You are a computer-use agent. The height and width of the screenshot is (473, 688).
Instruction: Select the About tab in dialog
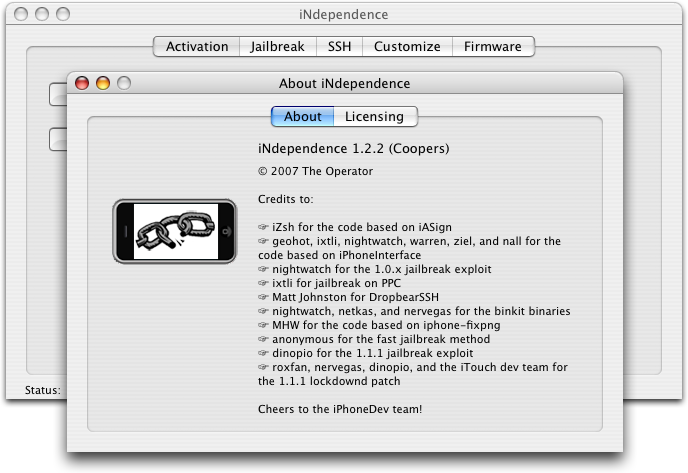coord(302,117)
